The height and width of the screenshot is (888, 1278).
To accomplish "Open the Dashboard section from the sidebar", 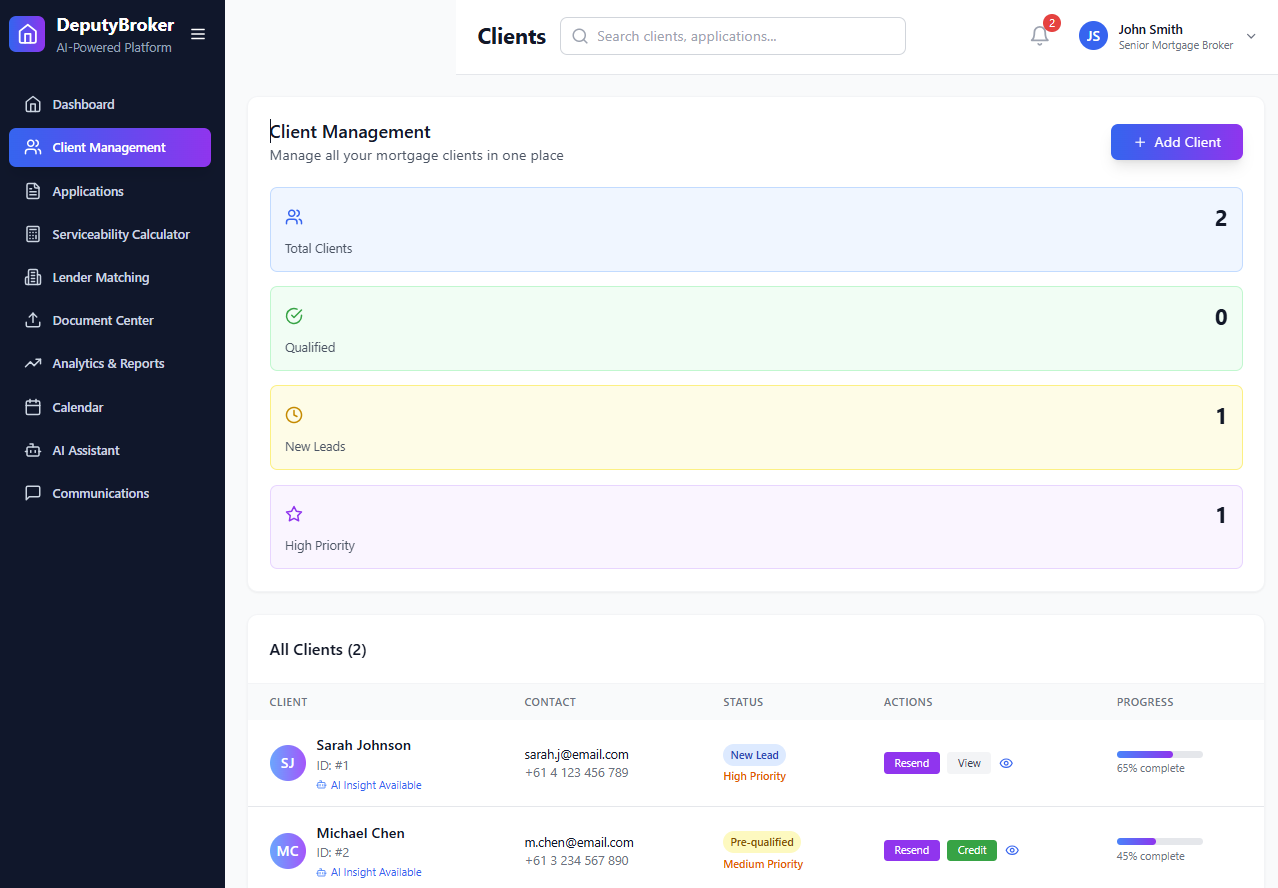I will pyautogui.click(x=83, y=104).
